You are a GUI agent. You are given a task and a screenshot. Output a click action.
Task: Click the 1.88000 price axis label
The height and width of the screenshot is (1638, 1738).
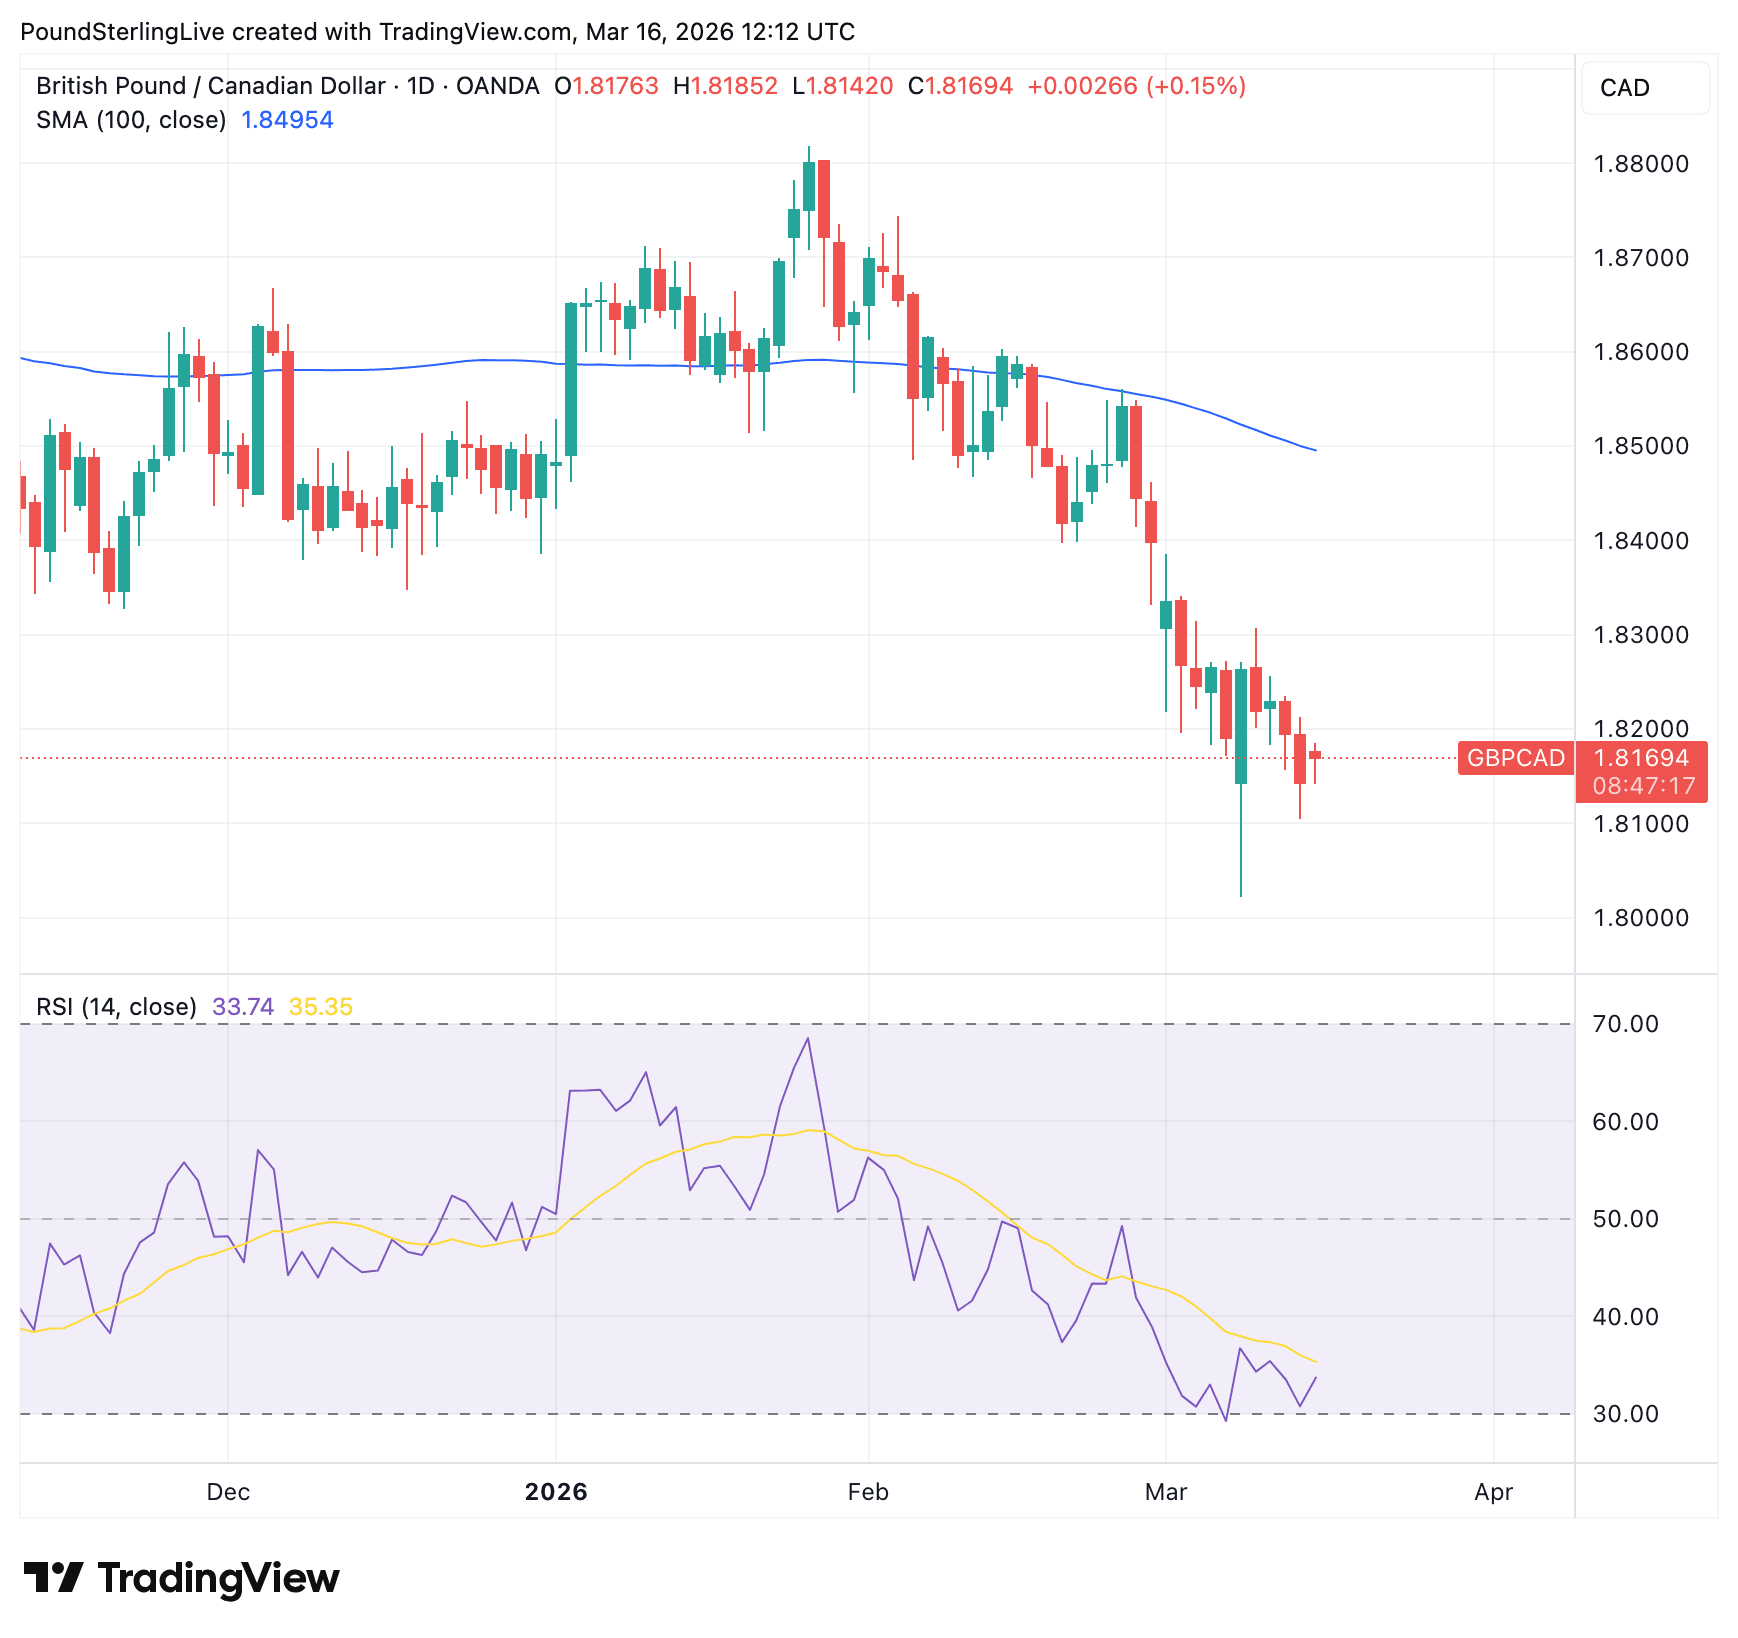(1640, 164)
